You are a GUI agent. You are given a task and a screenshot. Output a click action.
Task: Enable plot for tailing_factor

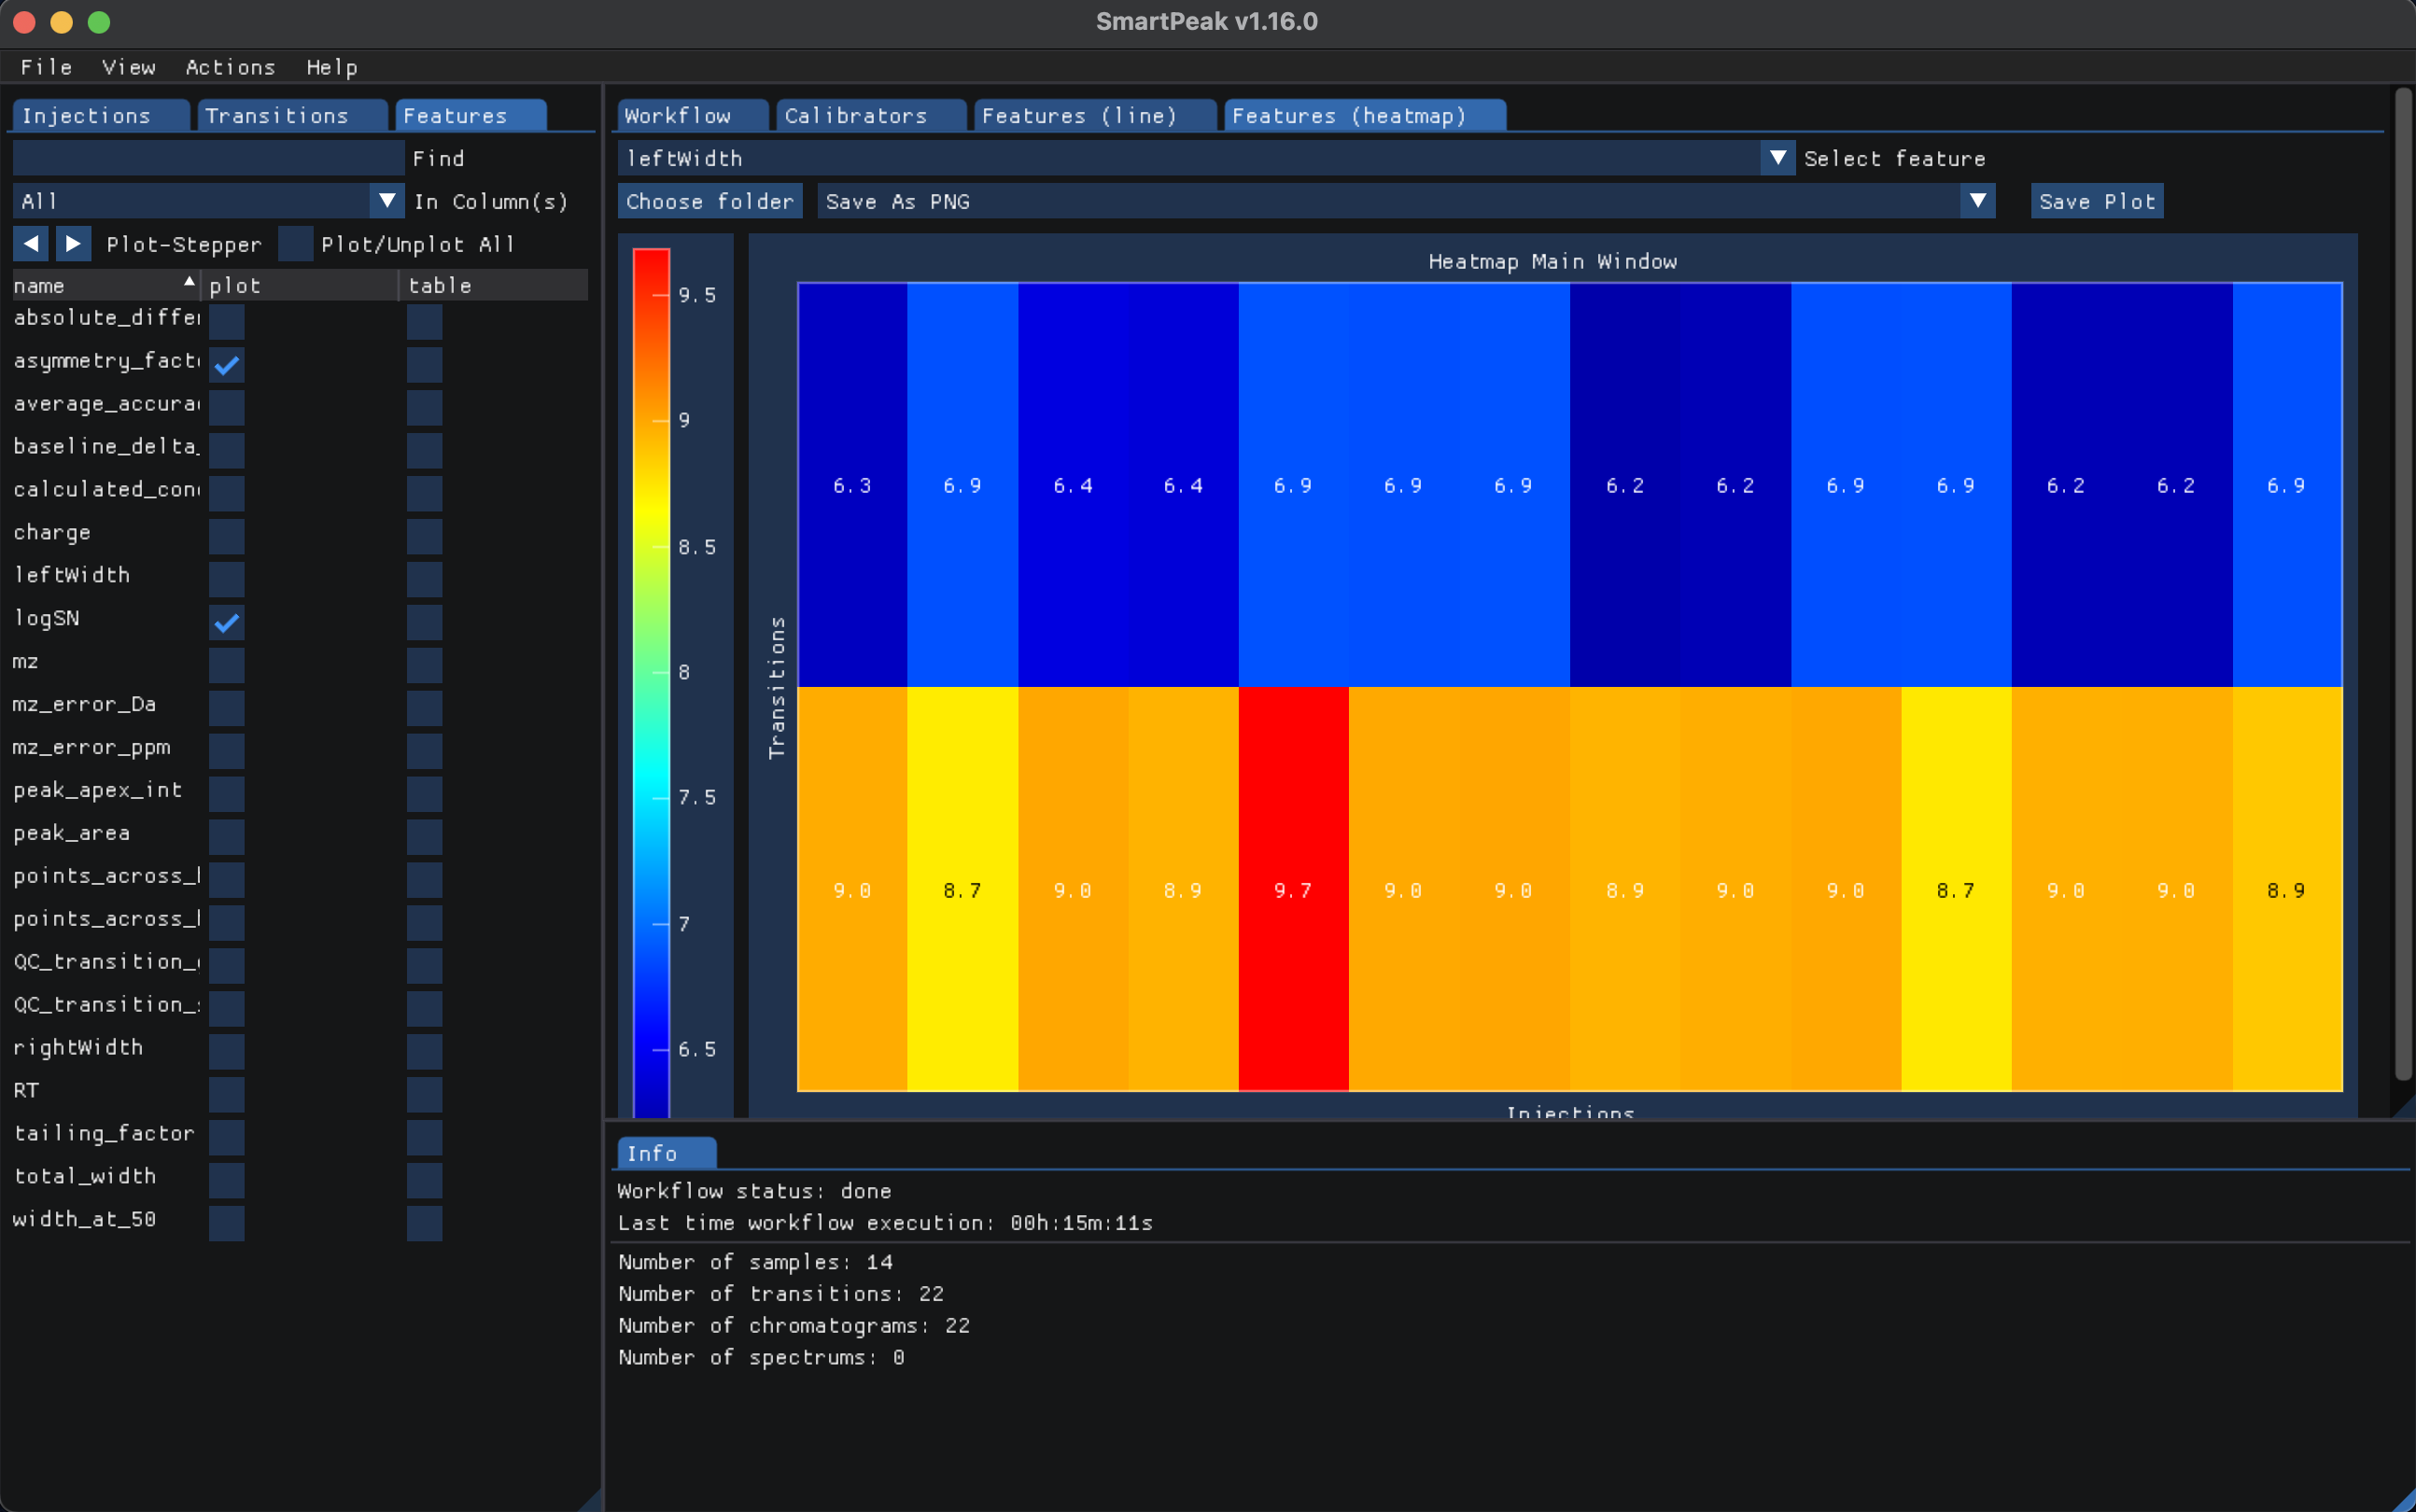pyautogui.click(x=227, y=1138)
